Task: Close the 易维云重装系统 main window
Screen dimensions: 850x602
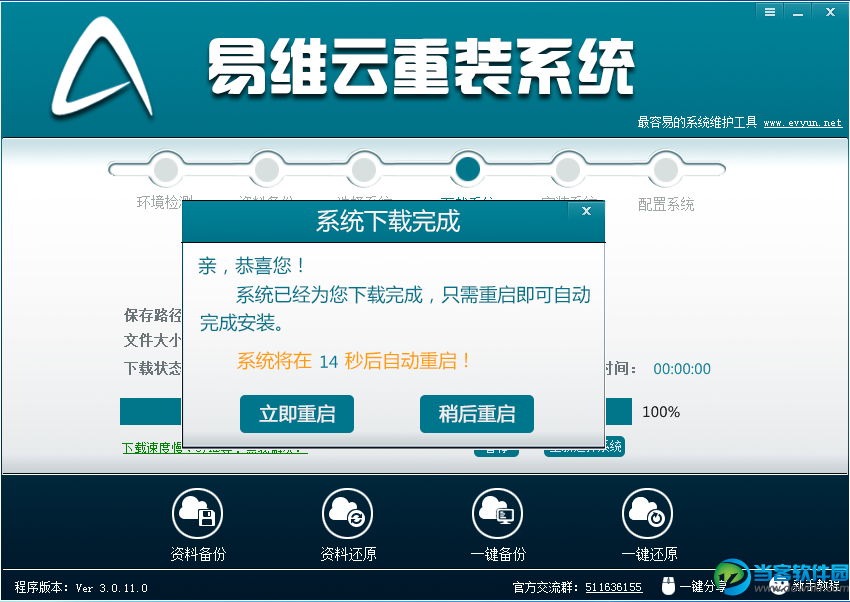Action: coord(830,12)
